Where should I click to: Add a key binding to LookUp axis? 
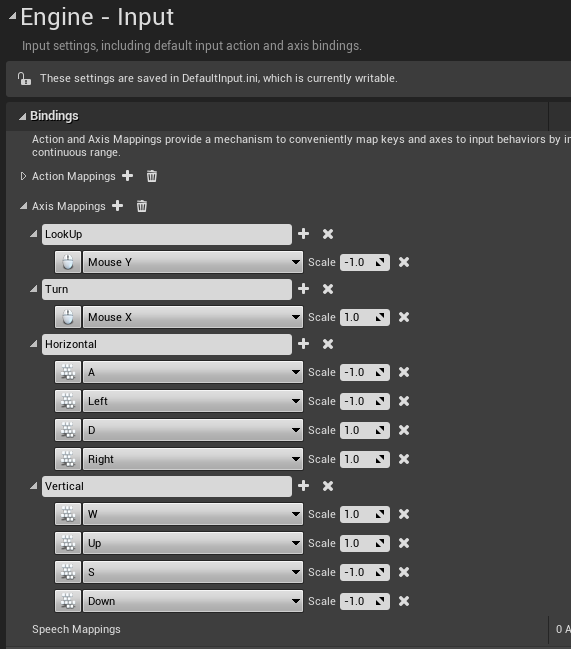(303, 234)
